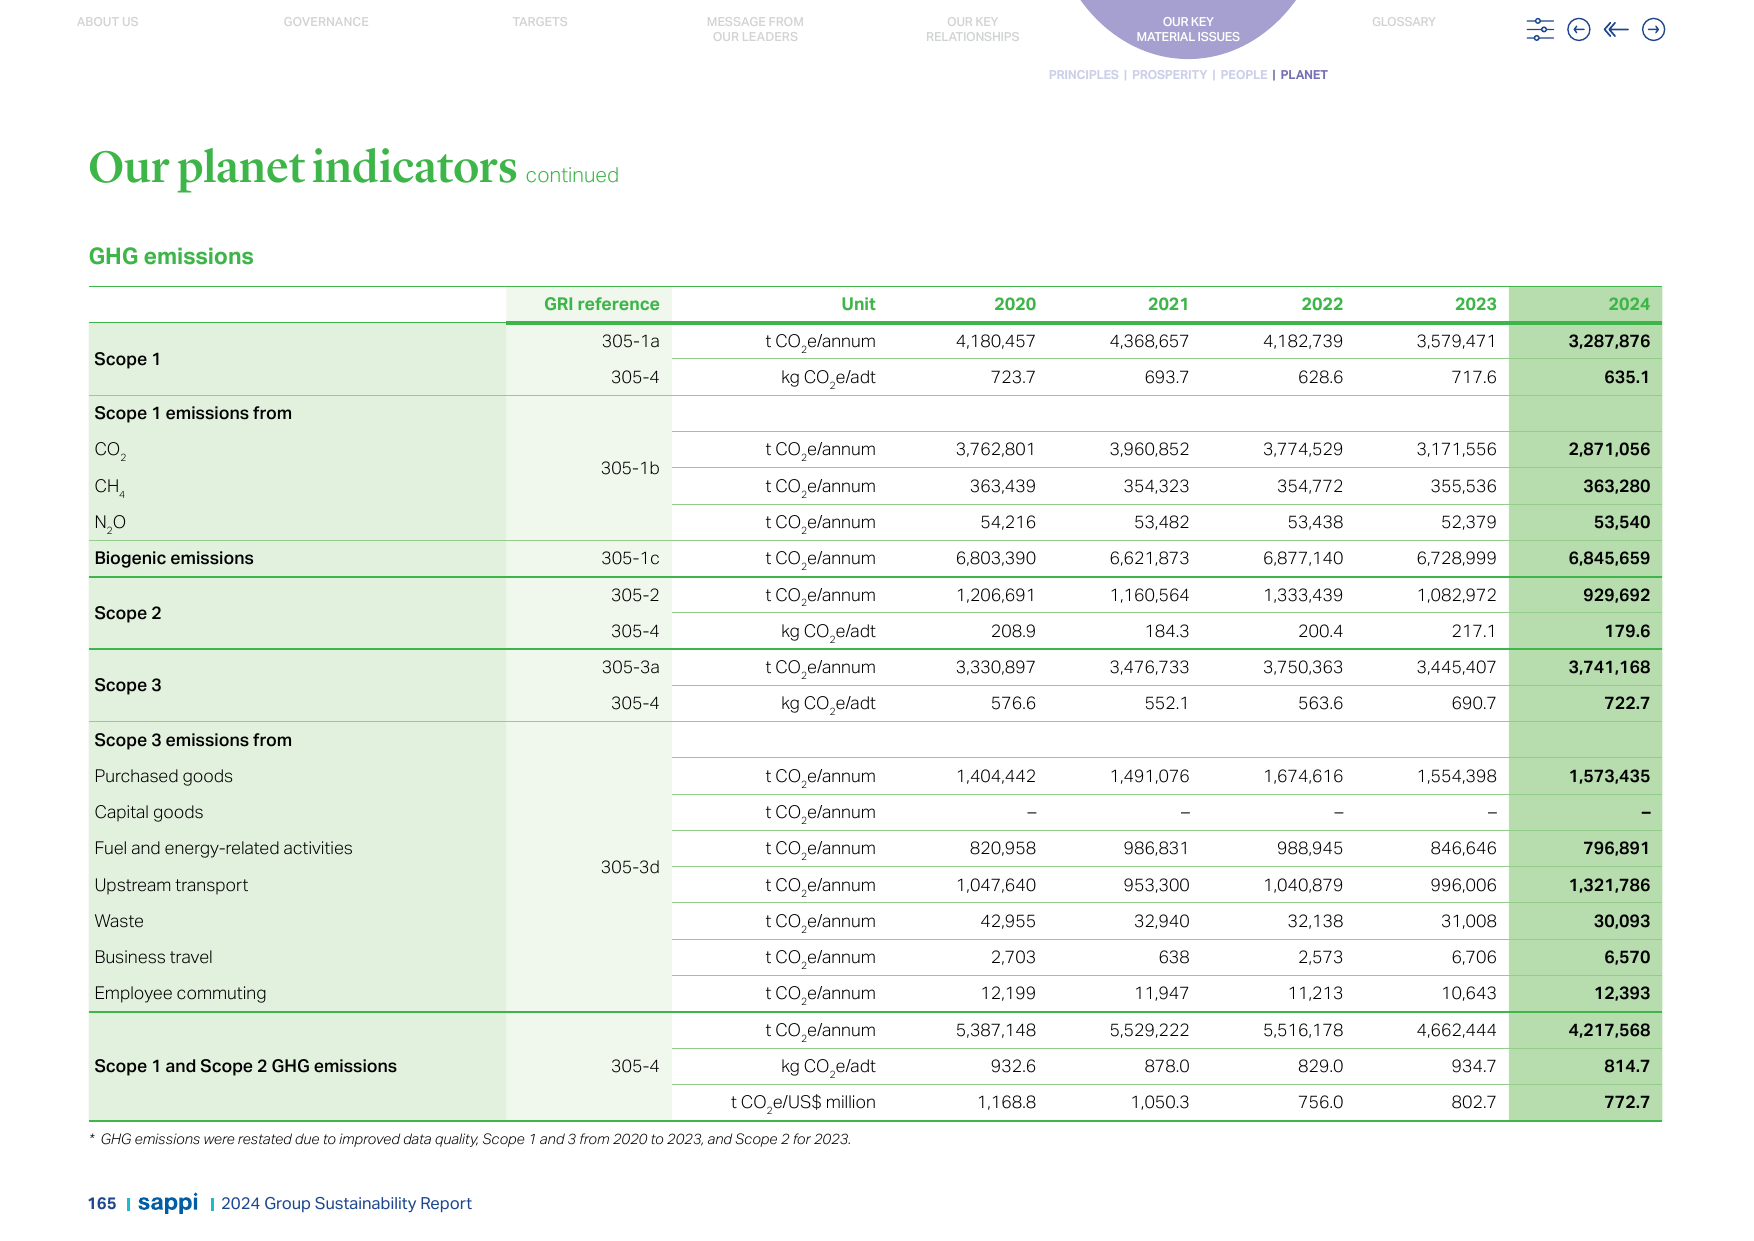Open the Governance section
This screenshot has height=1241, width=1754.
pos(326,22)
